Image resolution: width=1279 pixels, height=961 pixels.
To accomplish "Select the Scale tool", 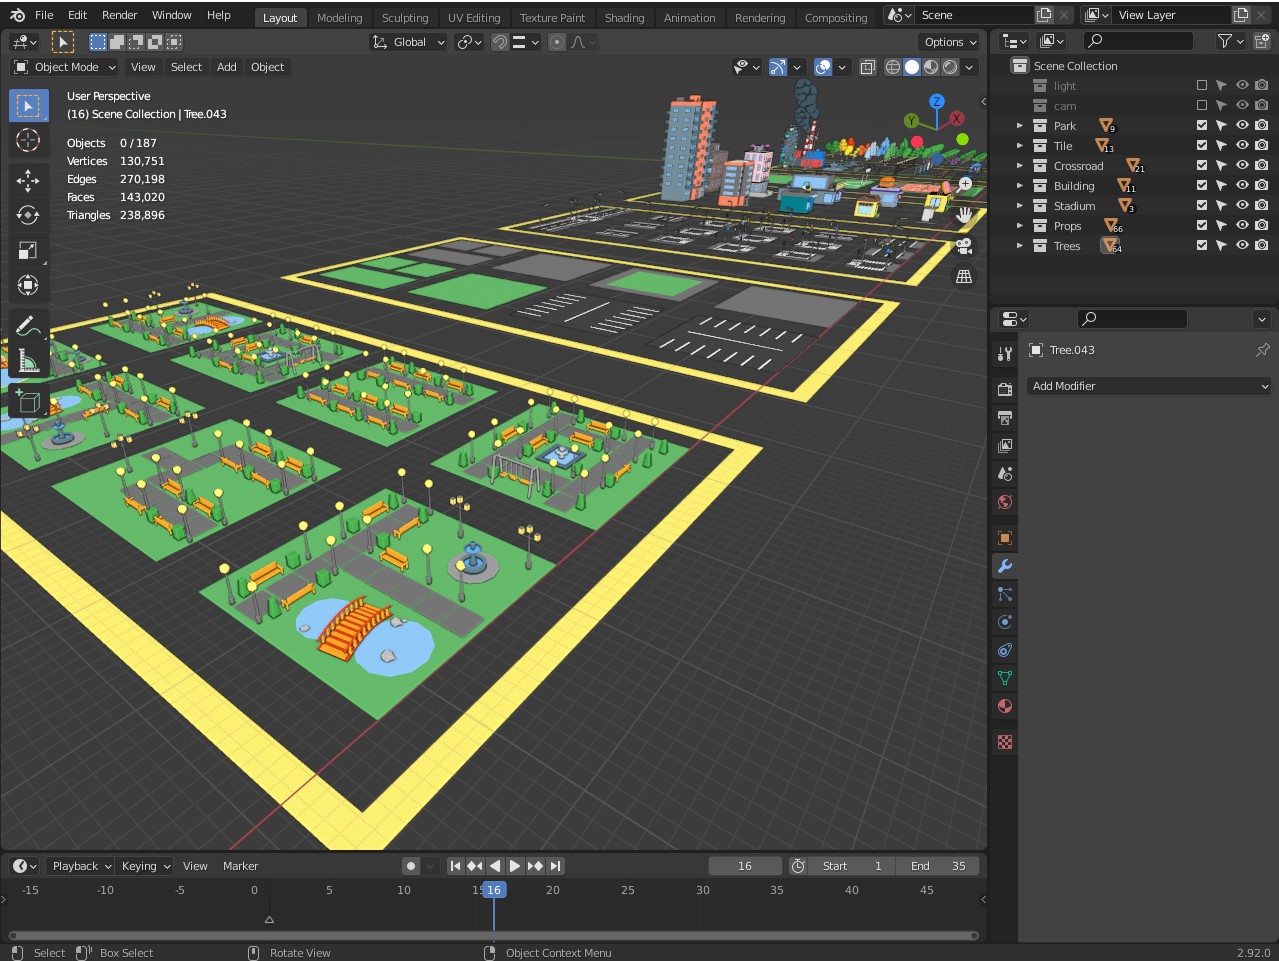I will pyautogui.click(x=28, y=250).
